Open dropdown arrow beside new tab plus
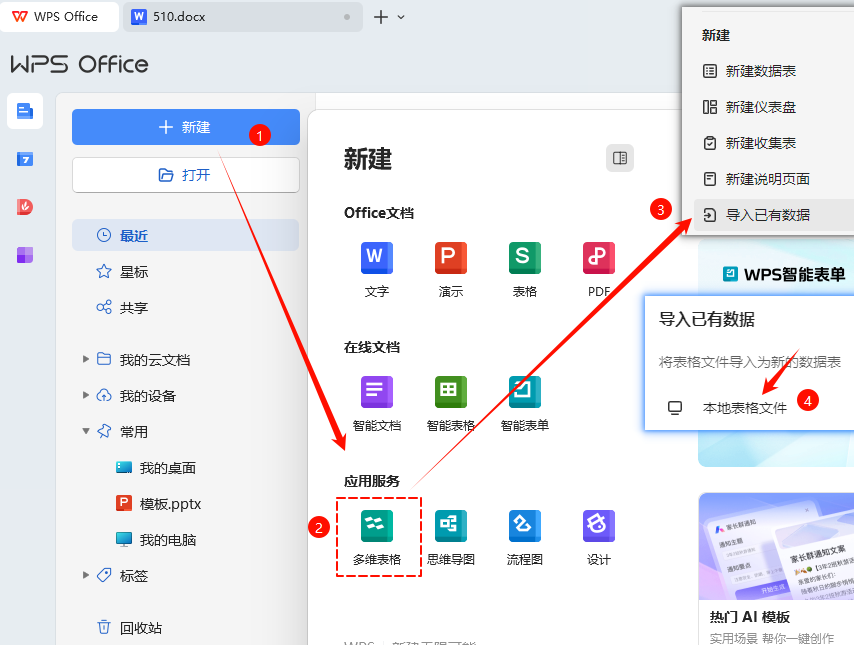This screenshot has width=854, height=645. coord(401,17)
